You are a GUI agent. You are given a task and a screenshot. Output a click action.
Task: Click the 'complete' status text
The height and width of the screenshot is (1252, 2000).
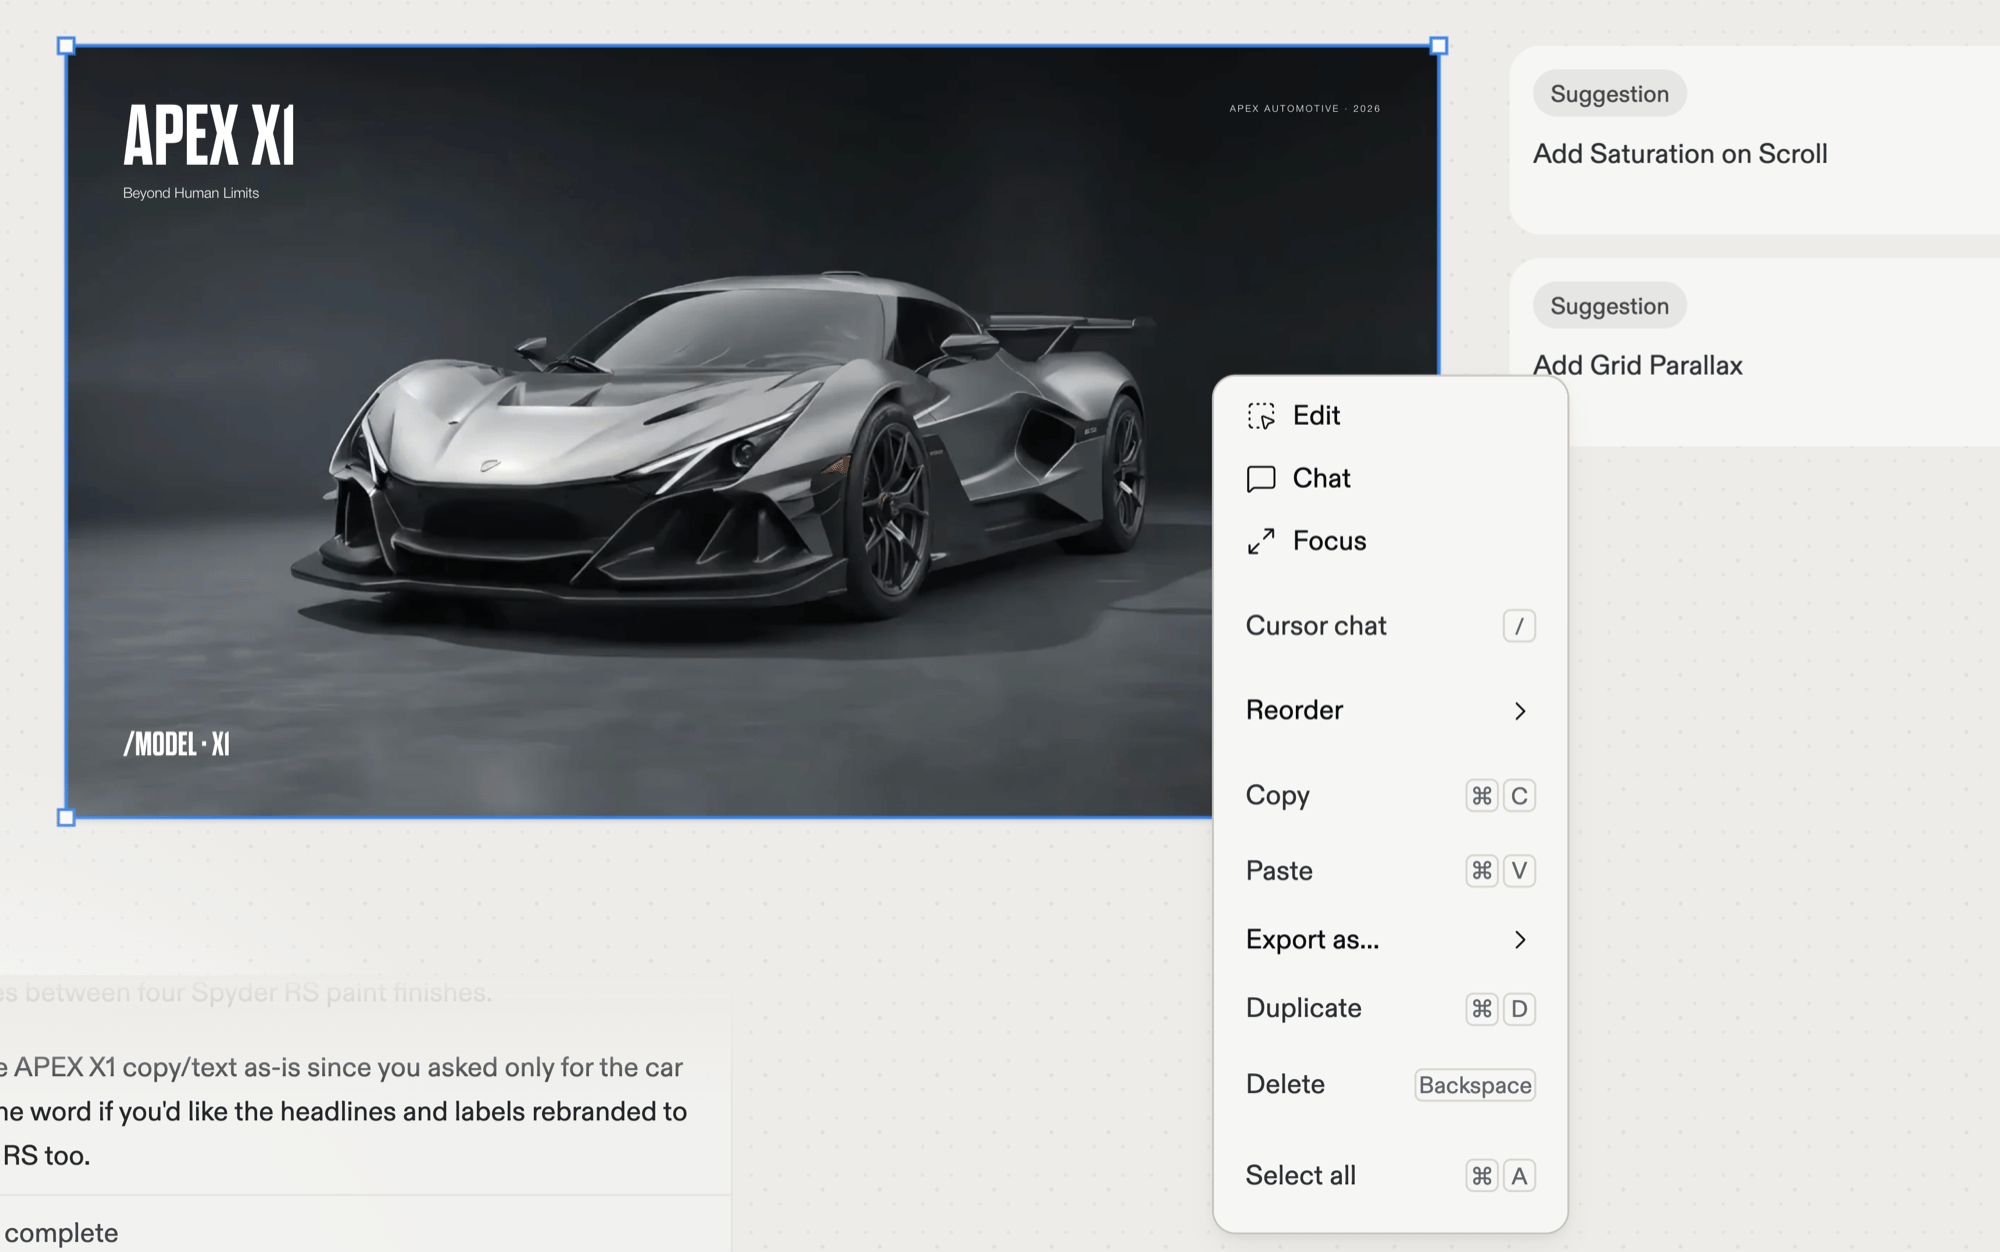[x=61, y=1233]
